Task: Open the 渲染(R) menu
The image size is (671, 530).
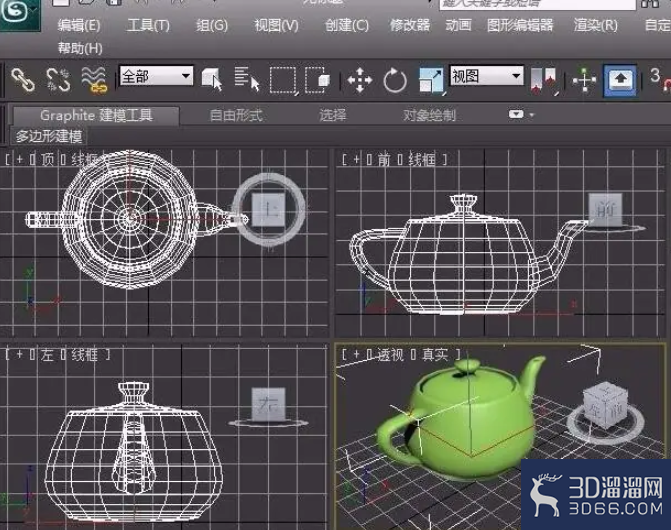Action: [x=596, y=25]
